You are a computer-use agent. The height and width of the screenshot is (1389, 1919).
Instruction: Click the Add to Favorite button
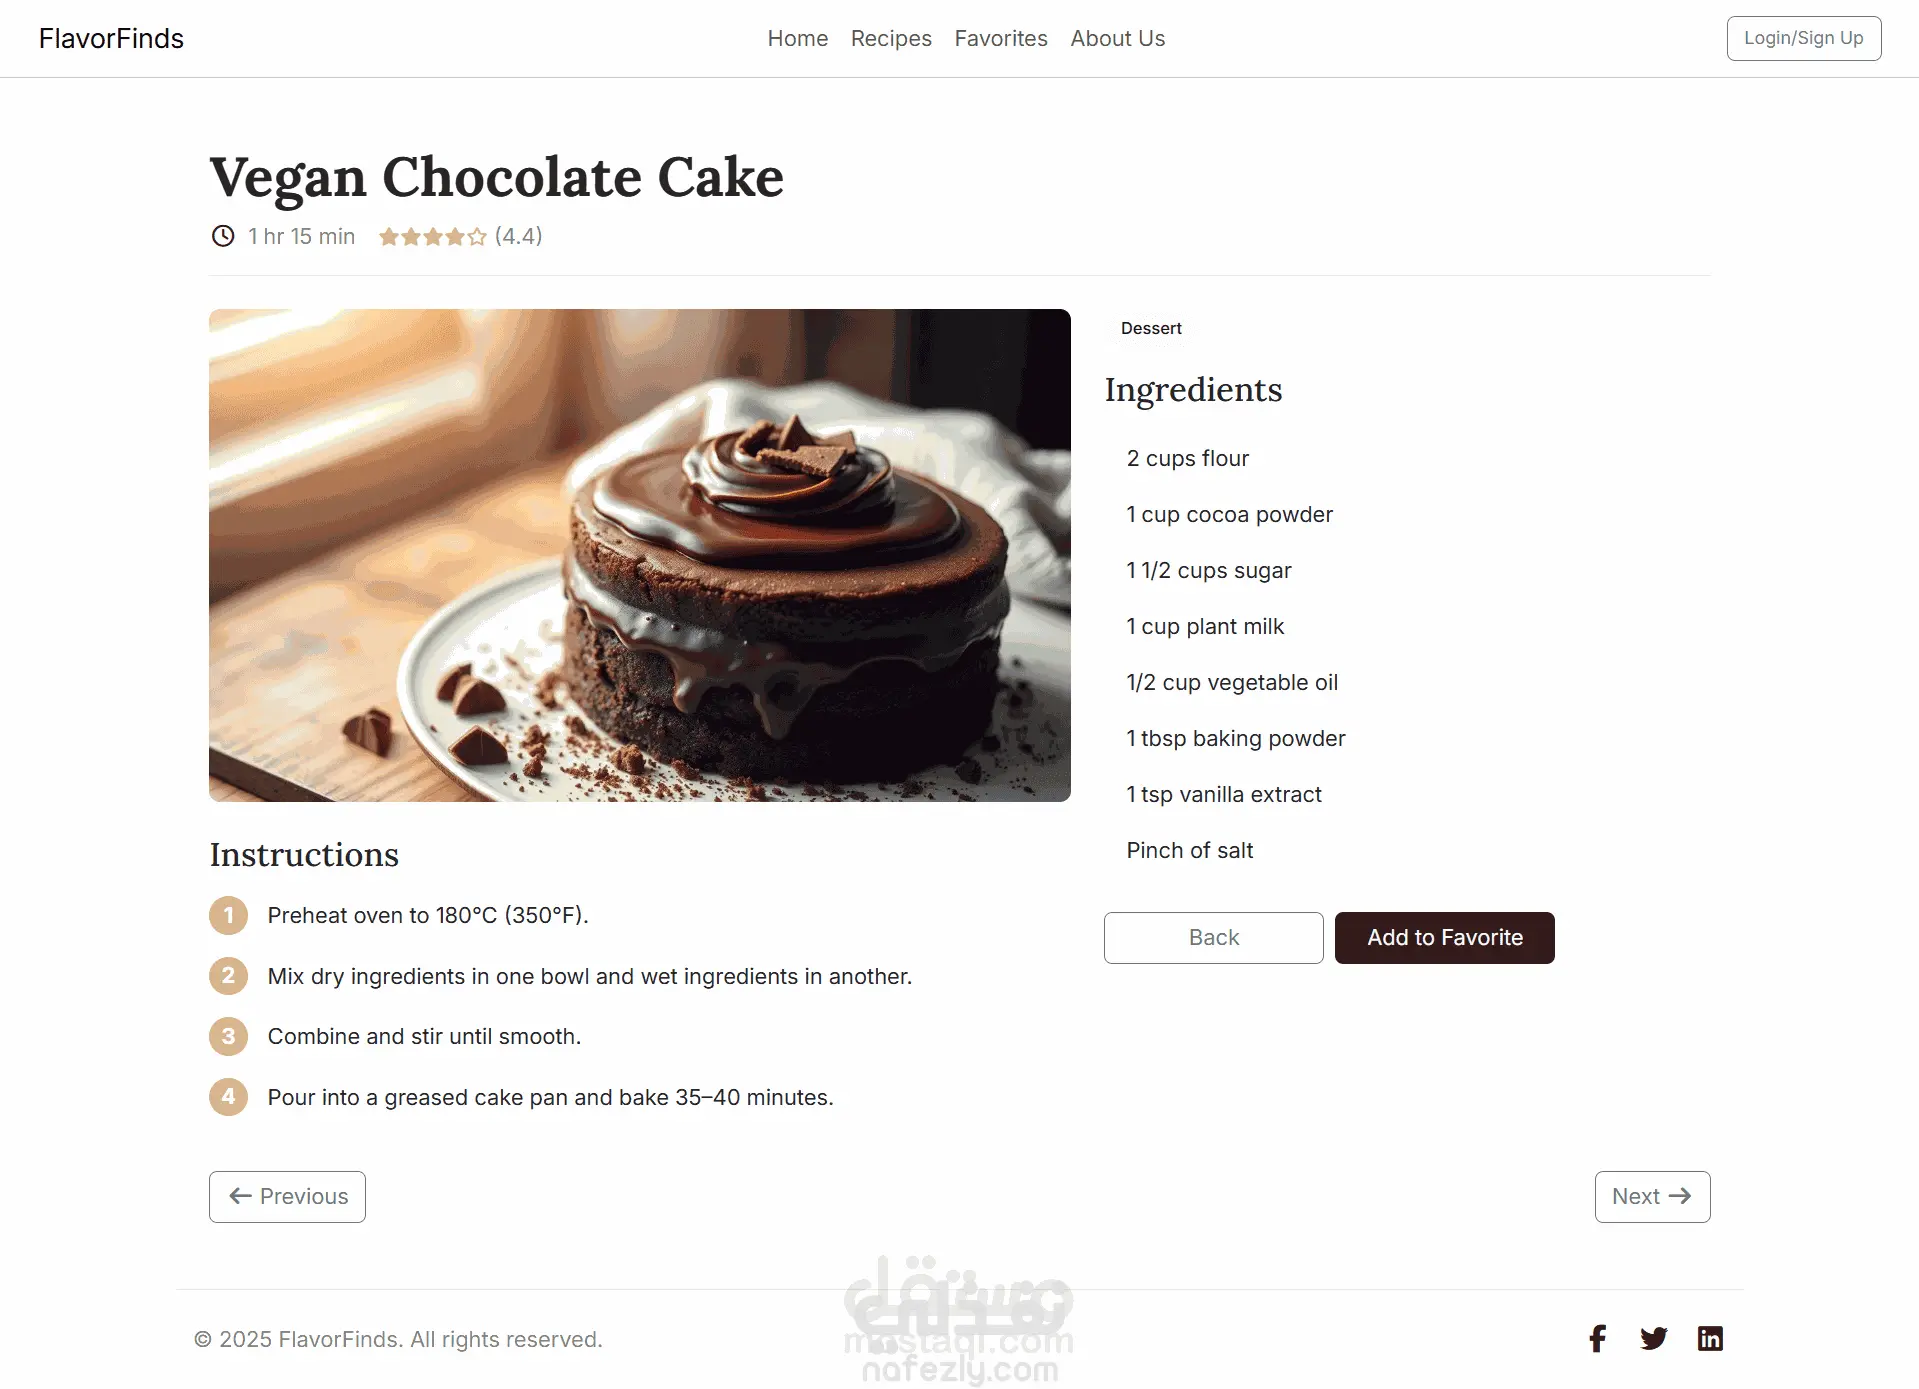pyautogui.click(x=1444, y=938)
